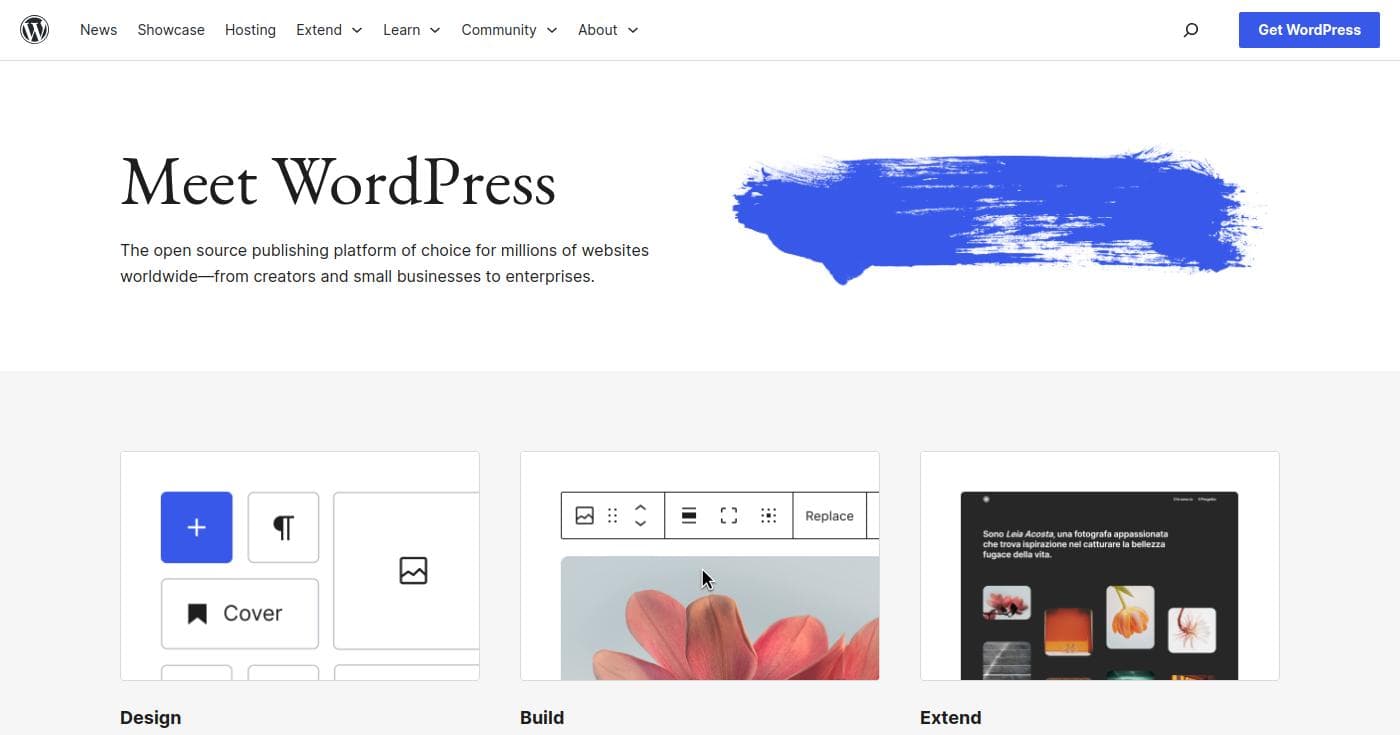Open the Showcase menu item
This screenshot has height=735, width=1400.
(170, 30)
